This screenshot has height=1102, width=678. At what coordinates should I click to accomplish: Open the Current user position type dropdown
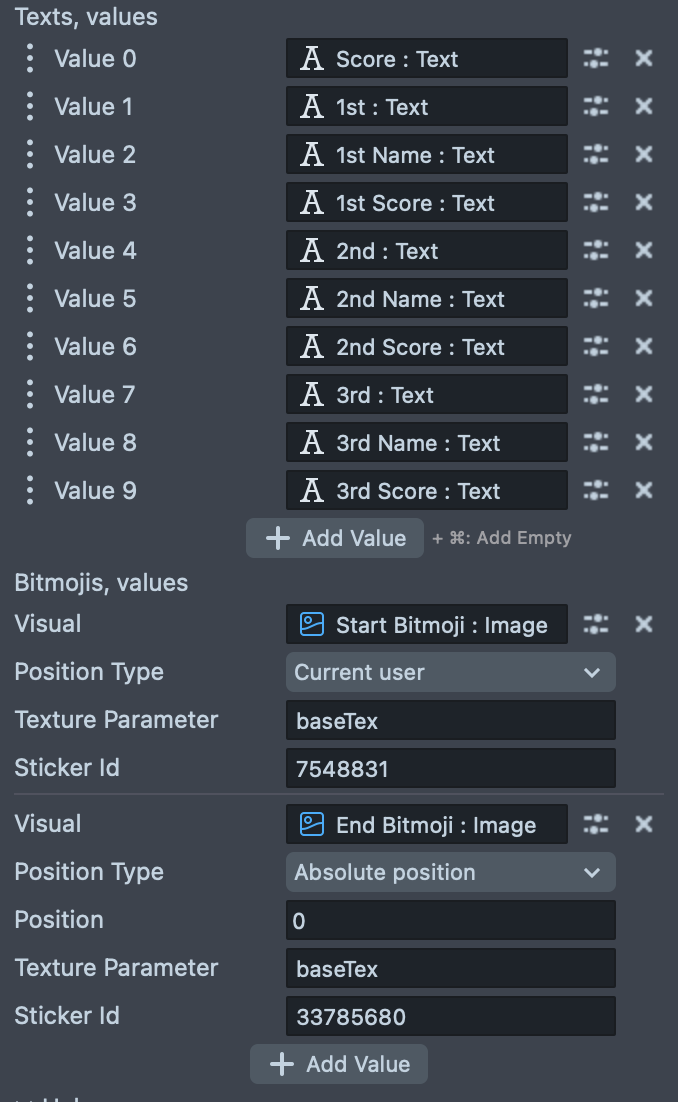(450, 673)
